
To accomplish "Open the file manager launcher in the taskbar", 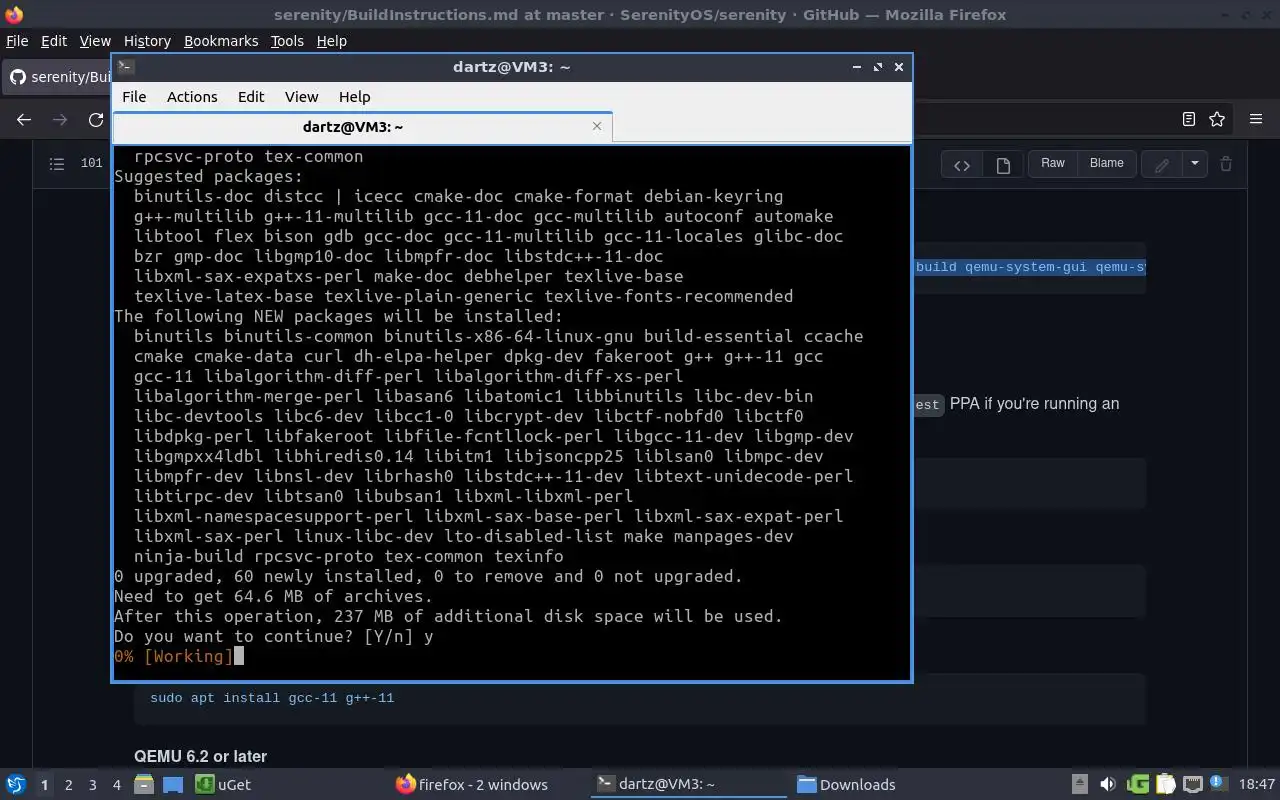I will tap(143, 785).
